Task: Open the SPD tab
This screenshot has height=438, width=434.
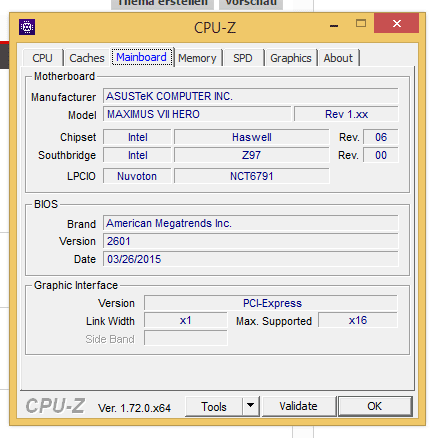Action: 243,58
